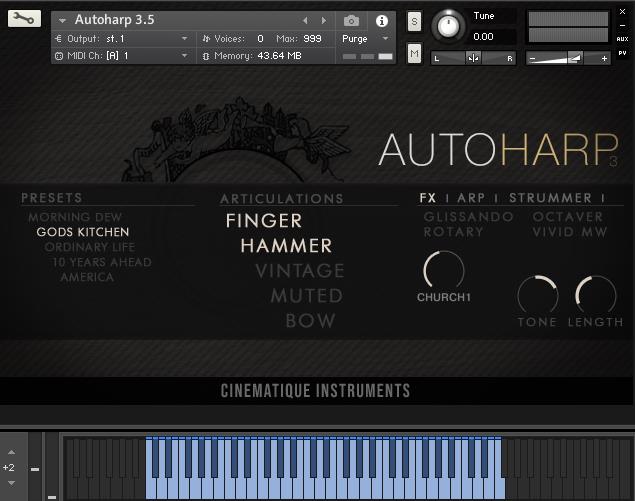Click the Voices count 0 value
The image size is (635, 501).
[260, 39]
